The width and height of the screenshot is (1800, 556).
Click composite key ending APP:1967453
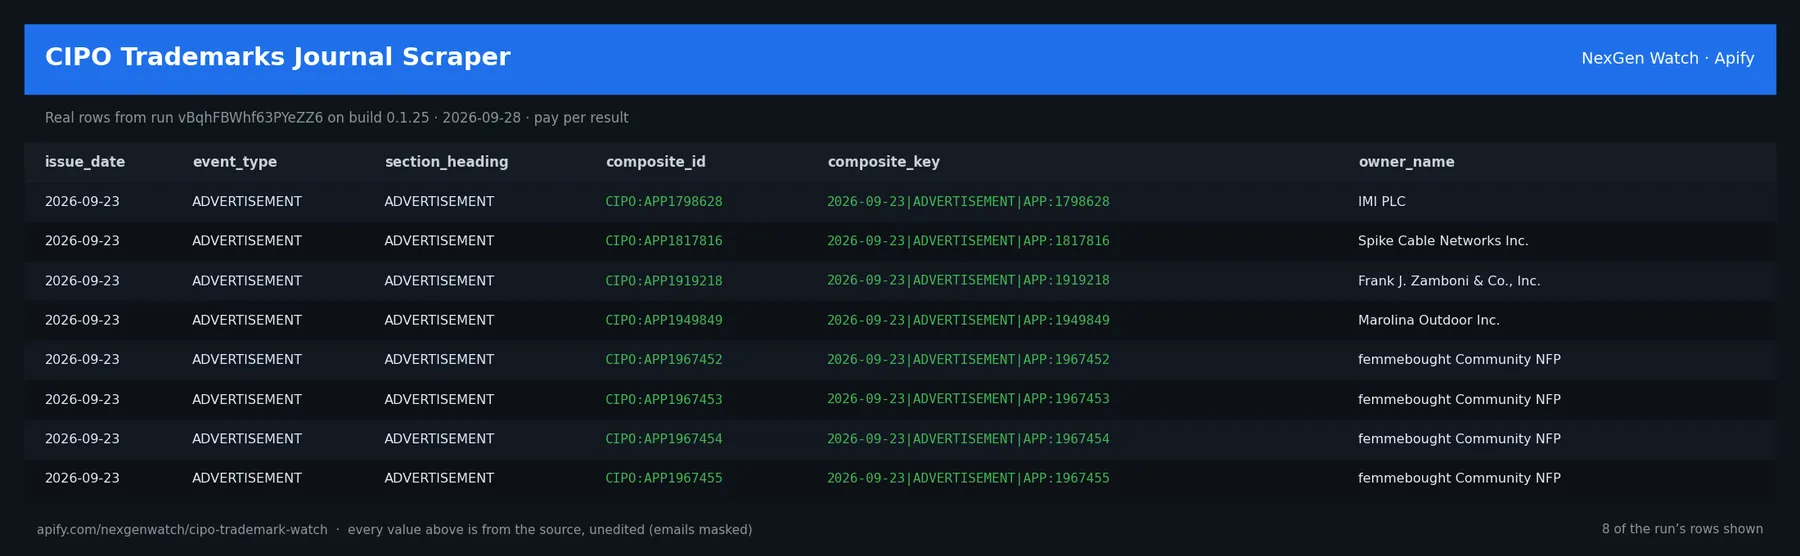pyautogui.click(x=968, y=399)
